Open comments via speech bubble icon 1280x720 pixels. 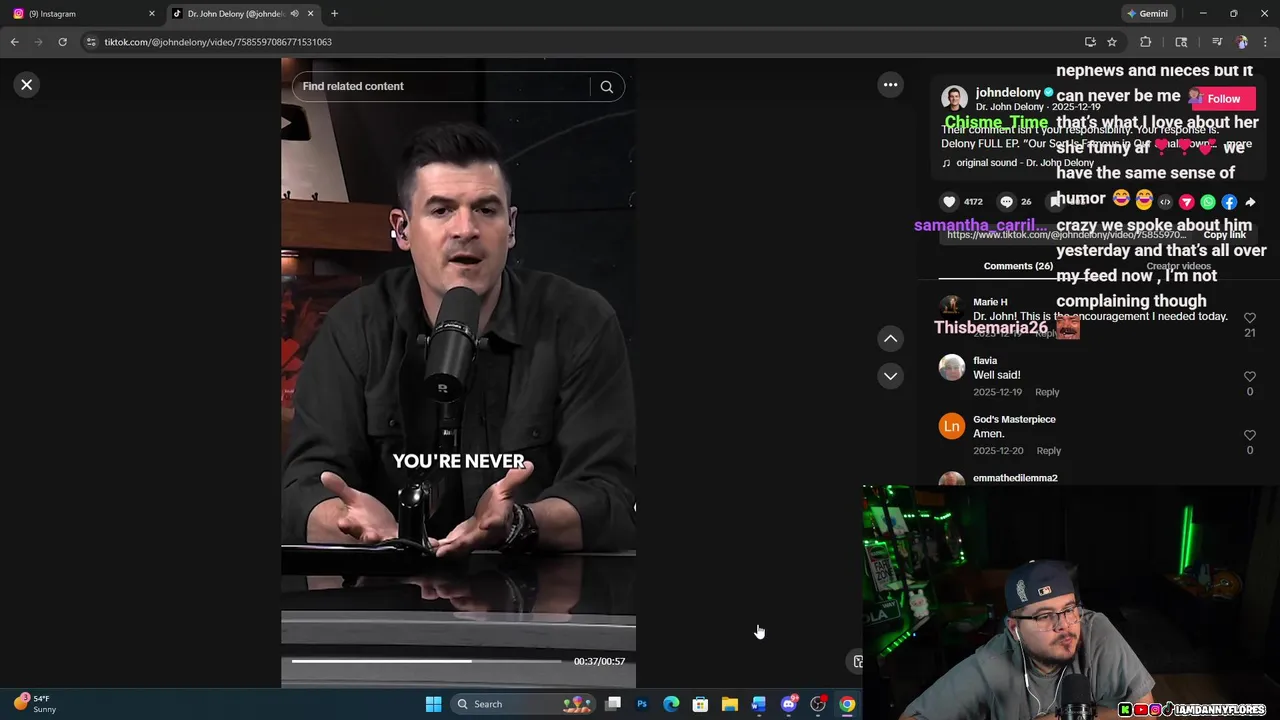[1006, 202]
